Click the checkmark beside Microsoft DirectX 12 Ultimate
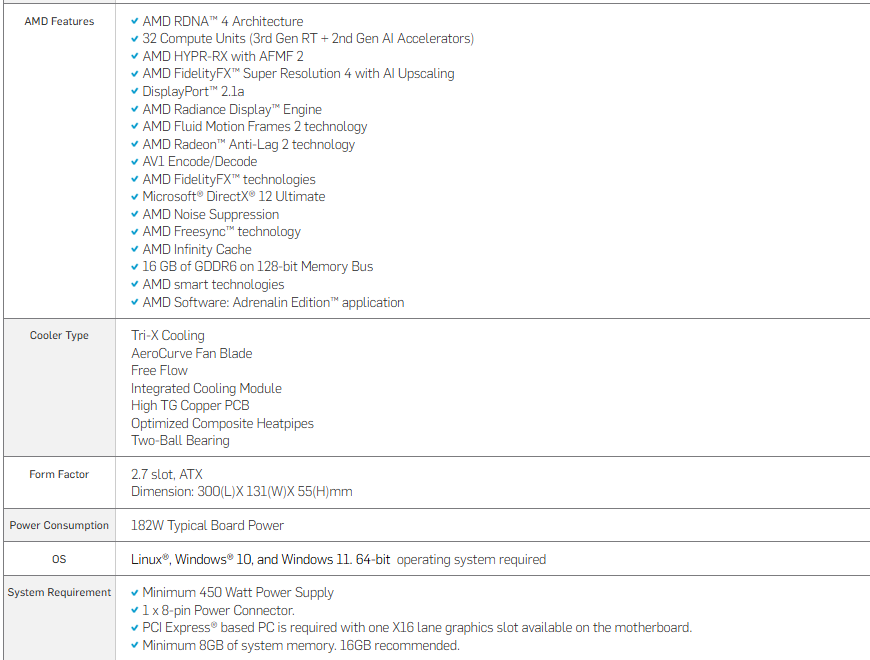 click(x=135, y=197)
